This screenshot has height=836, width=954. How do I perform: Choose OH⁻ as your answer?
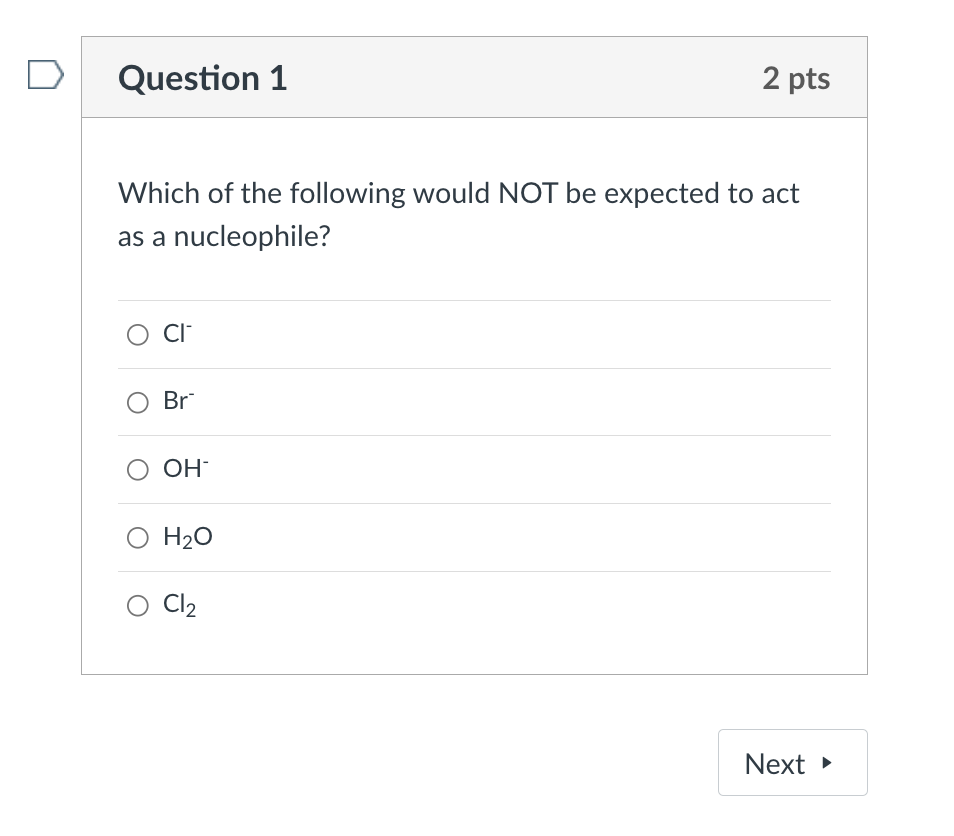[x=138, y=470]
